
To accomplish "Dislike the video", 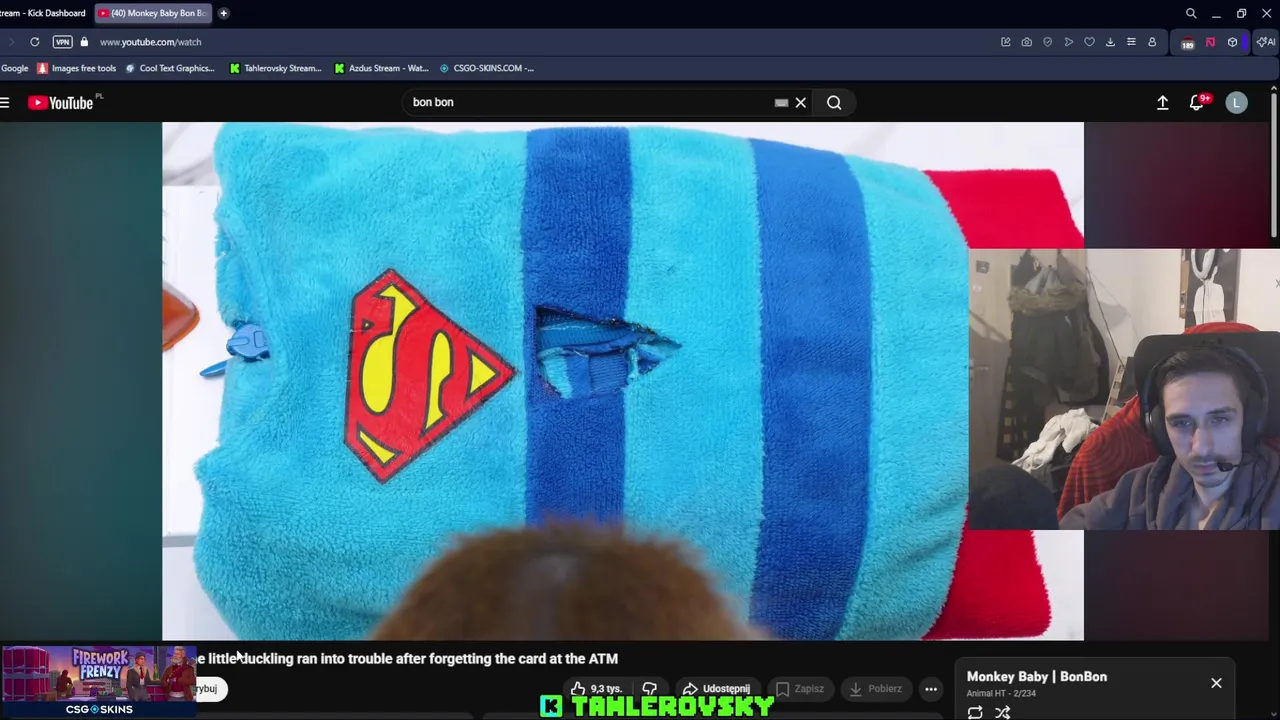I will coord(649,689).
